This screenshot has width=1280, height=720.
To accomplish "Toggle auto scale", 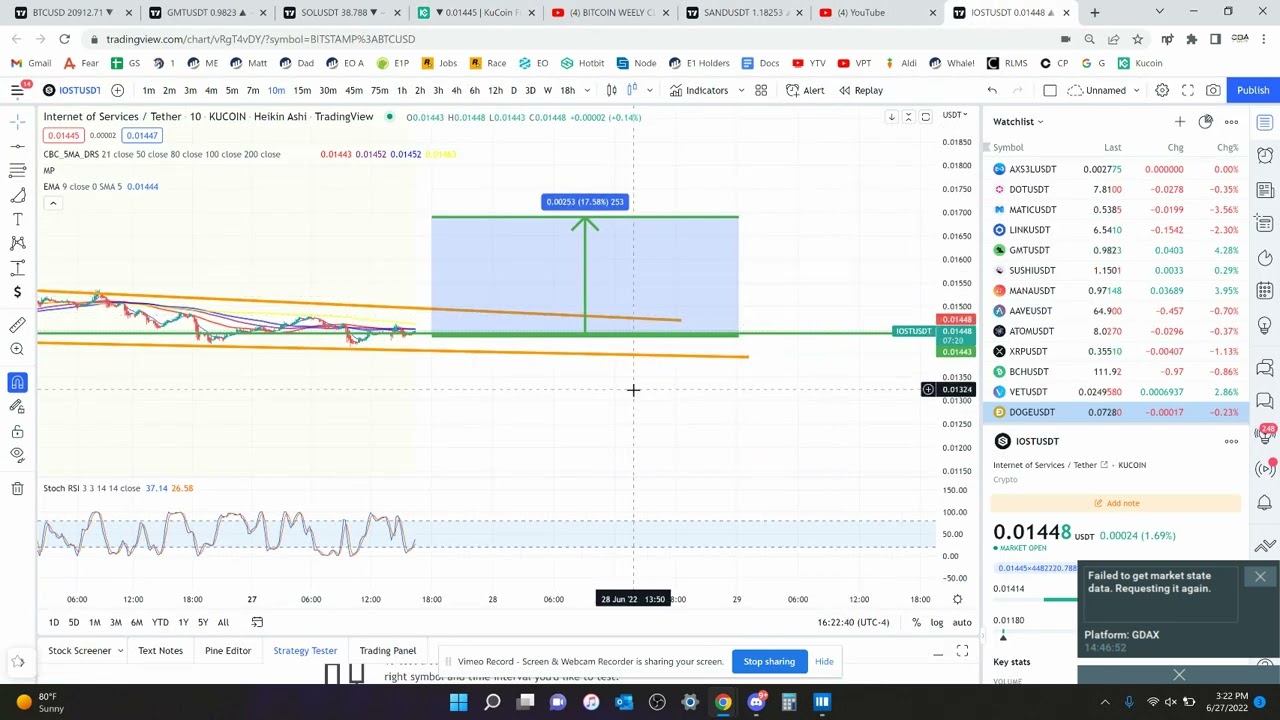I will point(962,622).
